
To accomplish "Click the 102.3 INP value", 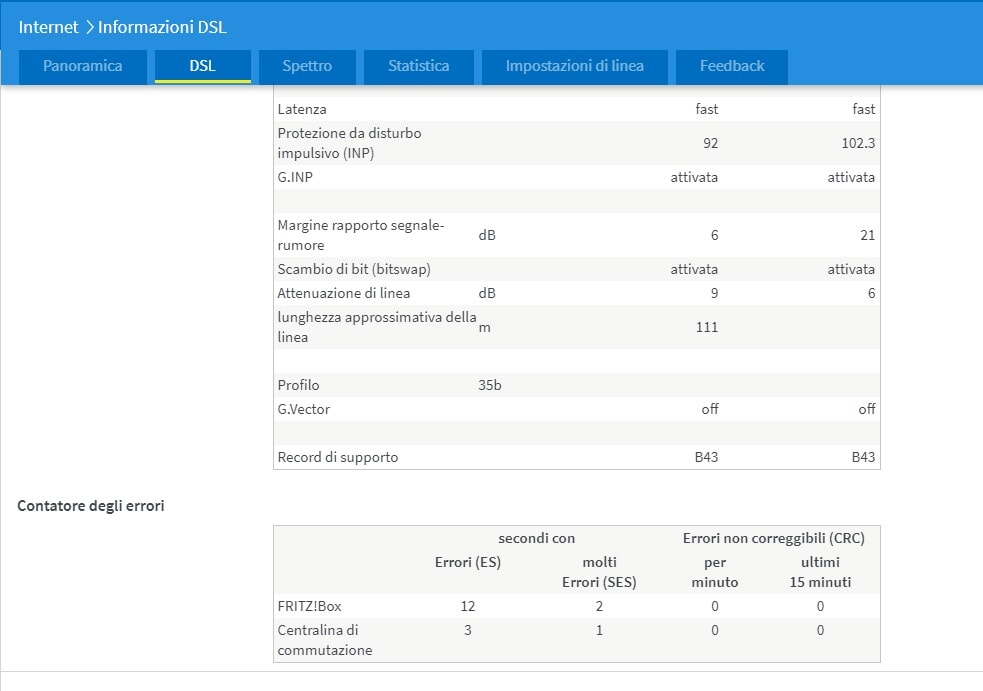I will 857,143.
